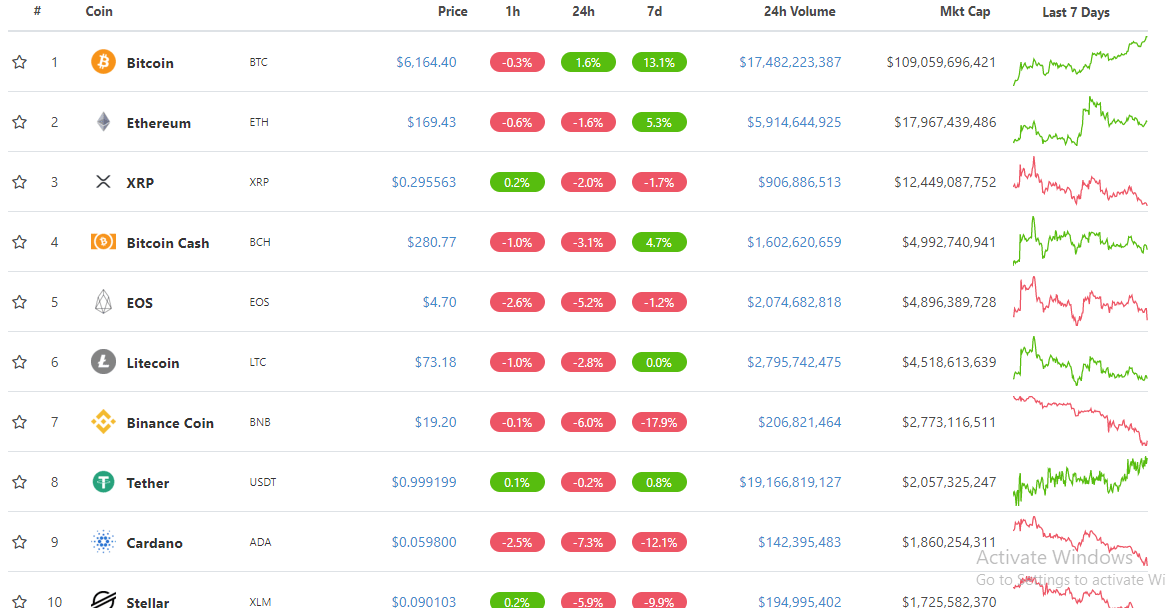Image resolution: width=1166 pixels, height=608 pixels.
Task: Click the Binance Coin logo icon
Action: tap(103, 421)
